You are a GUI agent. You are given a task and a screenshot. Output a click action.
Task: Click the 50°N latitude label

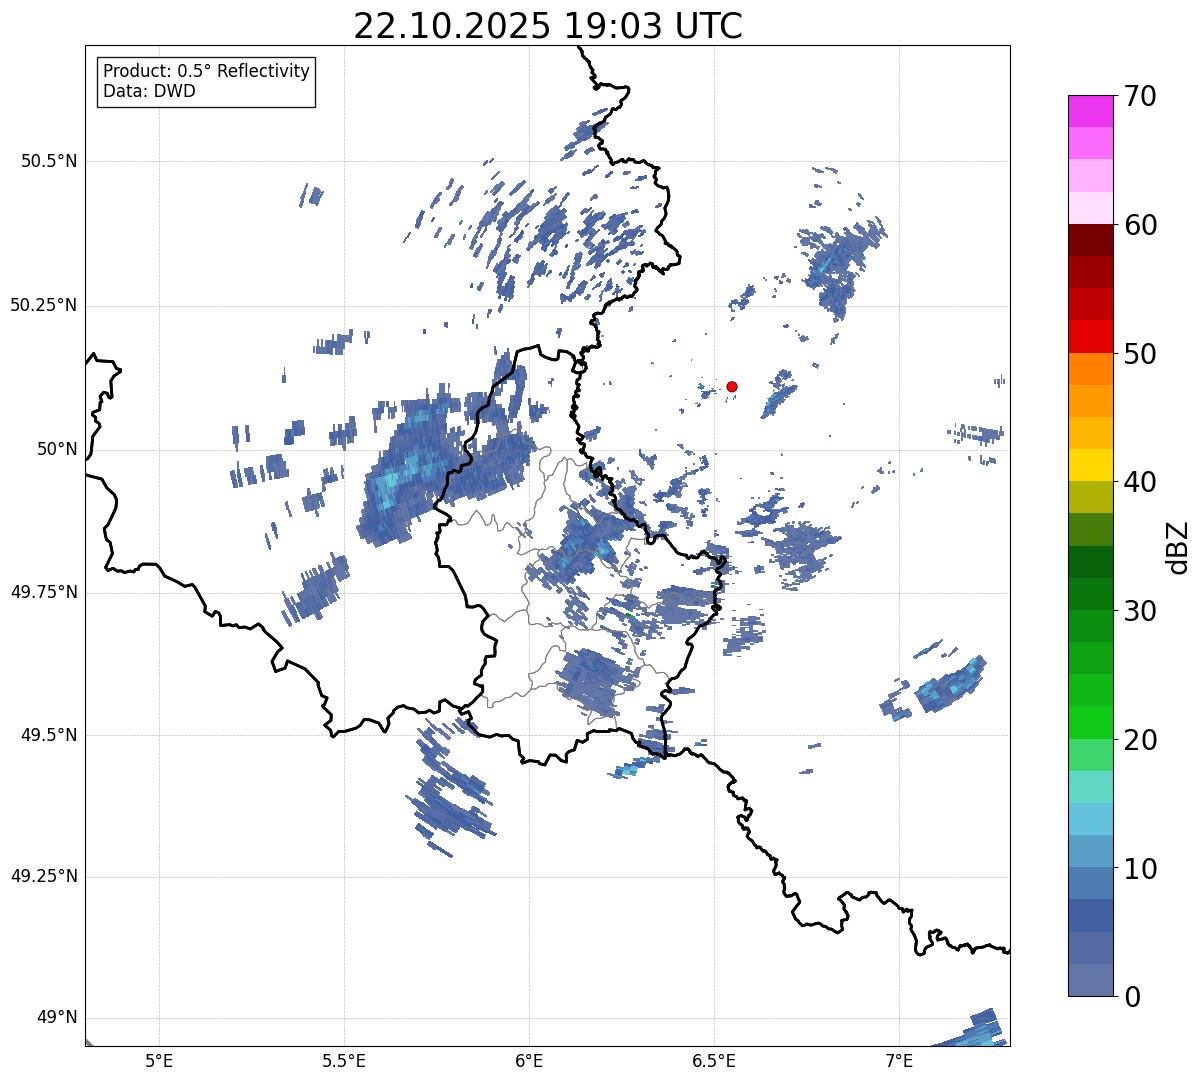pos(57,449)
